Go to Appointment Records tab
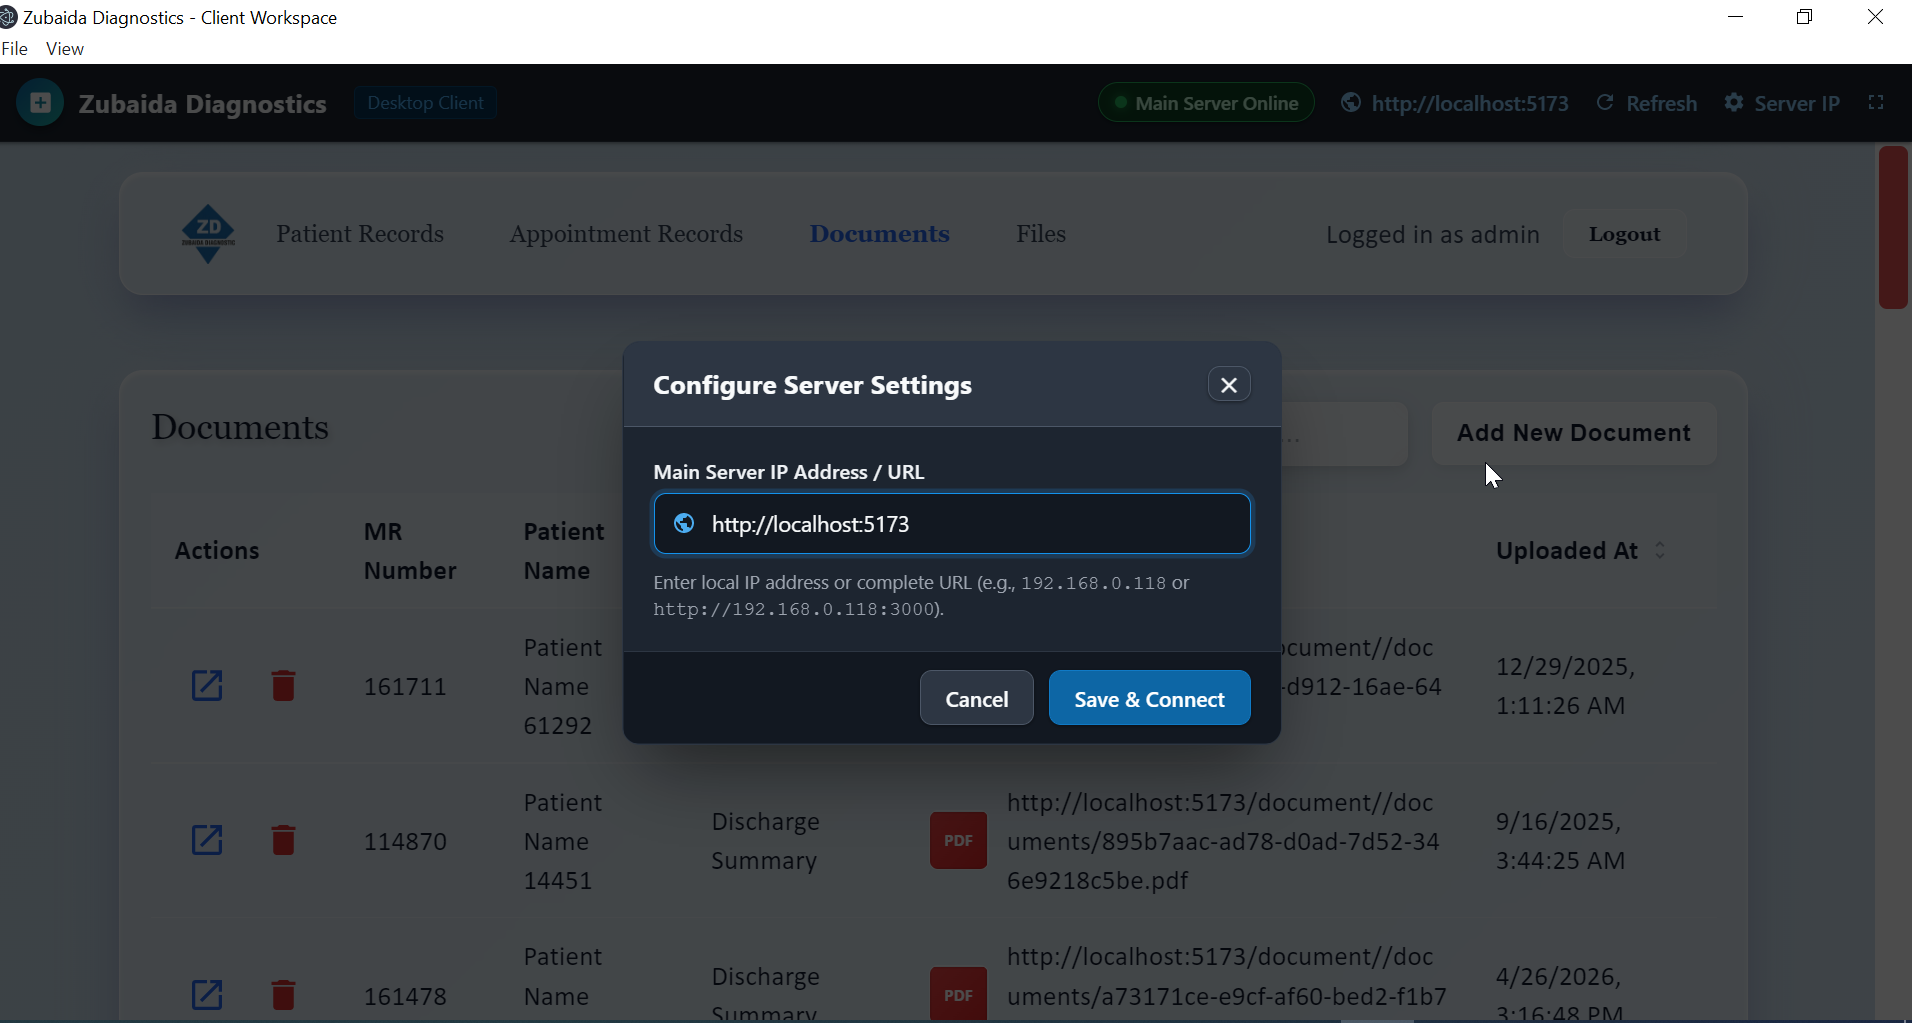The height and width of the screenshot is (1023, 1912). coord(626,234)
